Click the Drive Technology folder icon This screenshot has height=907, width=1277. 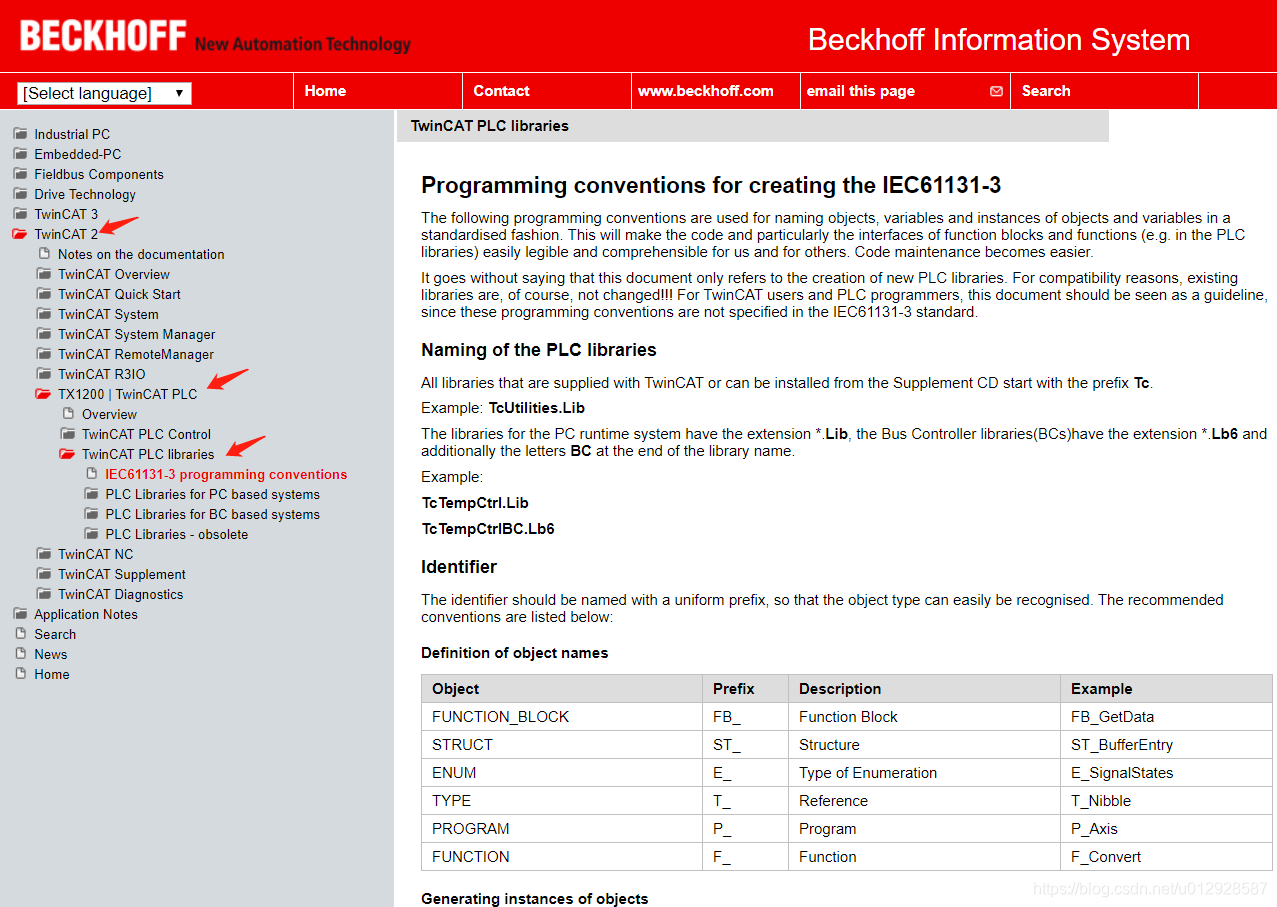pyautogui.click(x=20, y=194)
